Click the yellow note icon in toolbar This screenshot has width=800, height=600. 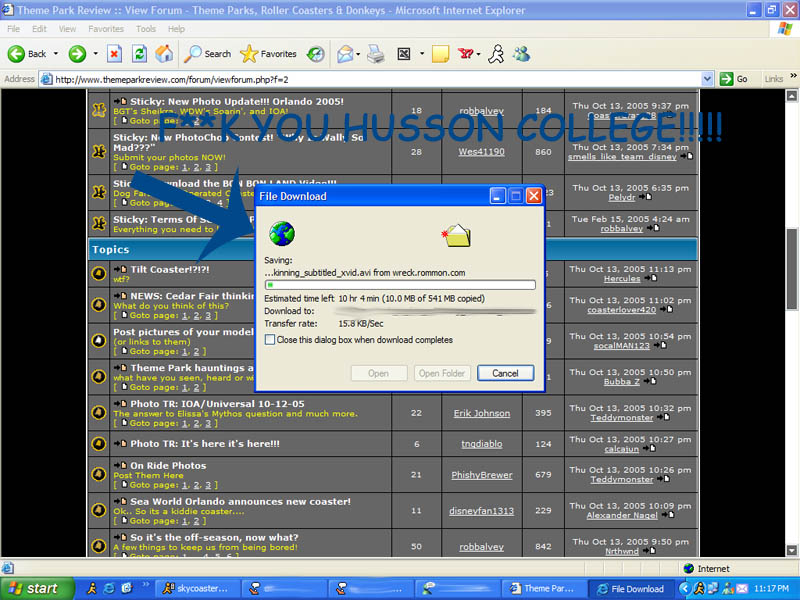[x=440, y=54]
